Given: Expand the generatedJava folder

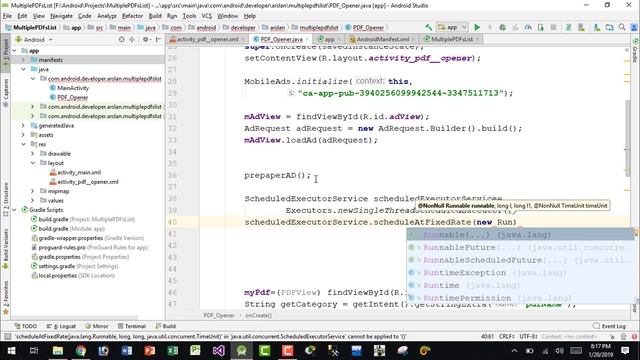Looking at the screenshot, I should [x=23, y=126].
